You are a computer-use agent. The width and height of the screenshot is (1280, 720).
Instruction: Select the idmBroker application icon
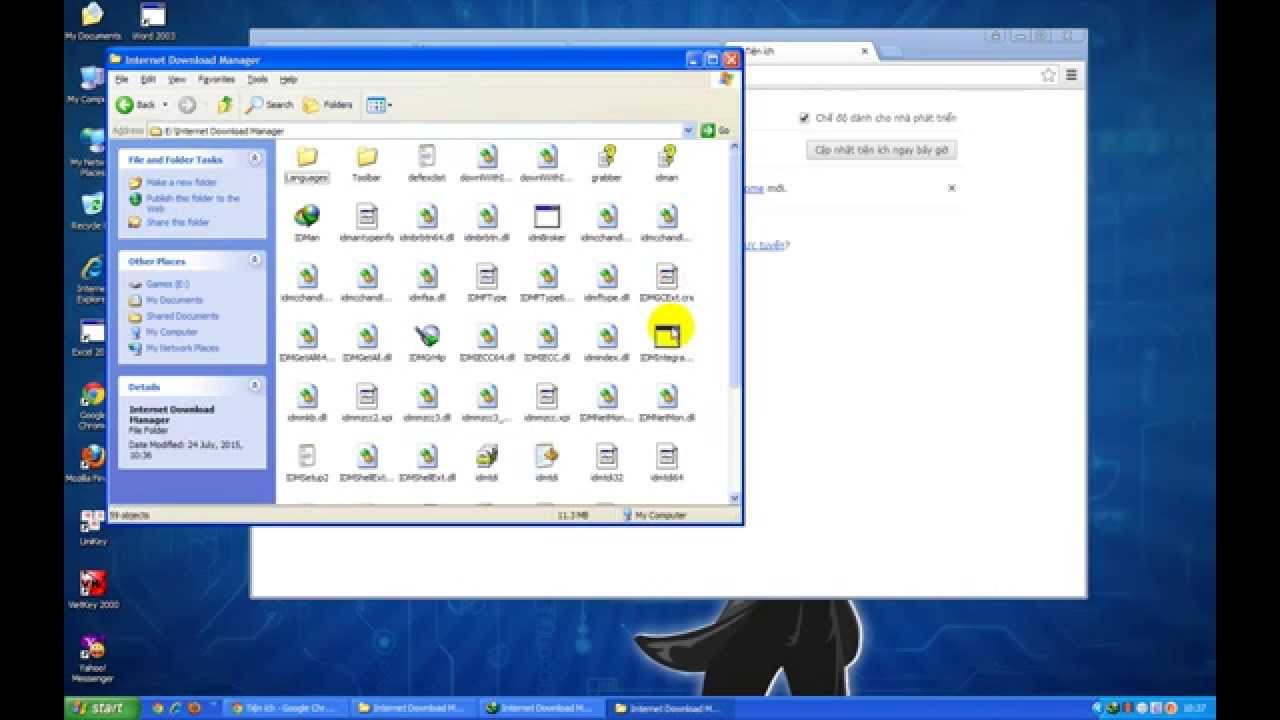(x=547, y=216)
